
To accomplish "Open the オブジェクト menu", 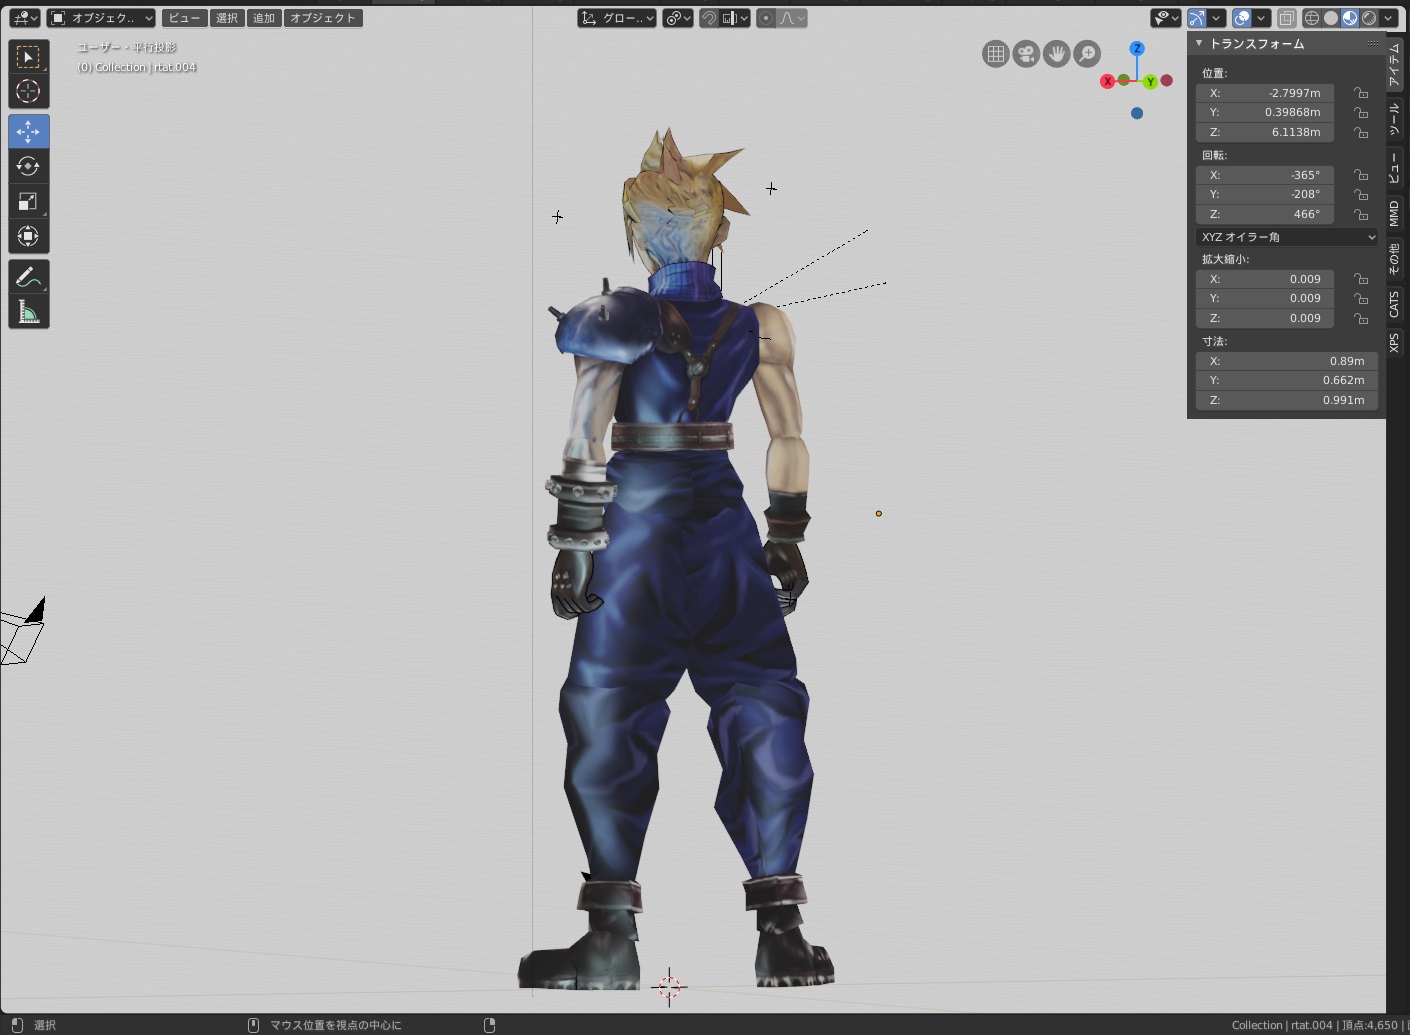I will (322, 18).
